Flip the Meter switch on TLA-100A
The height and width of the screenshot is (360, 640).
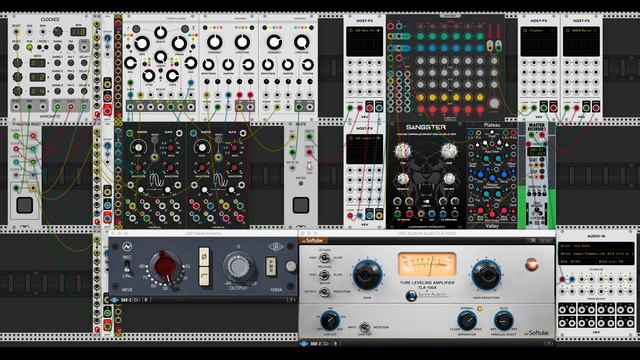tap(324, 291)
